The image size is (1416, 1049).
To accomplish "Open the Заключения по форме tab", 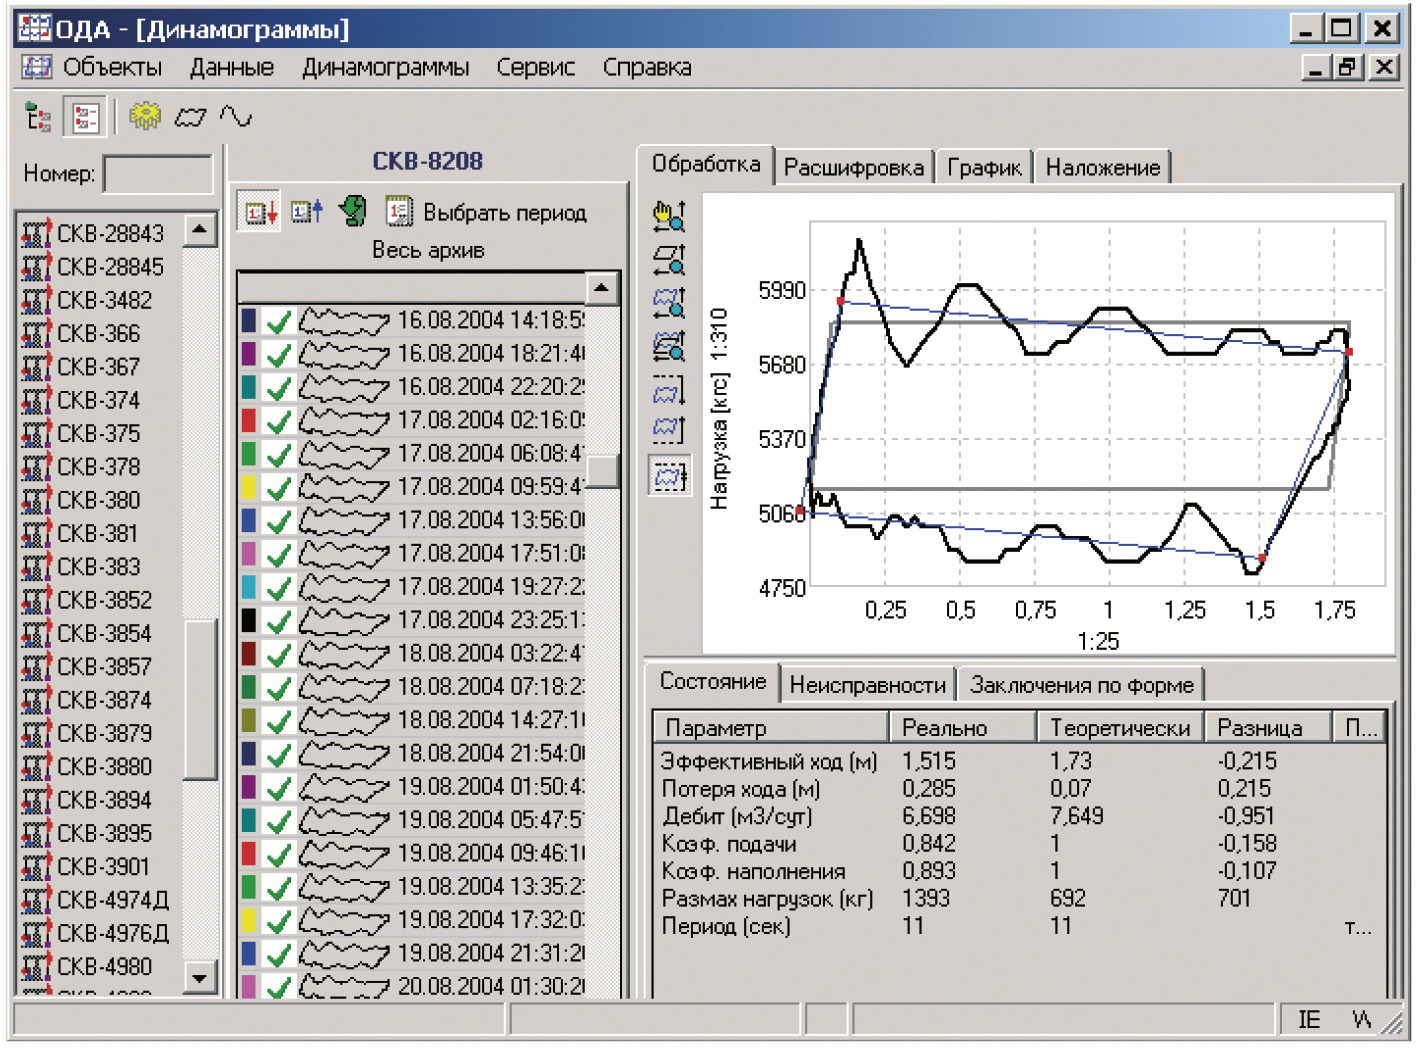I will click(1082, 685).
